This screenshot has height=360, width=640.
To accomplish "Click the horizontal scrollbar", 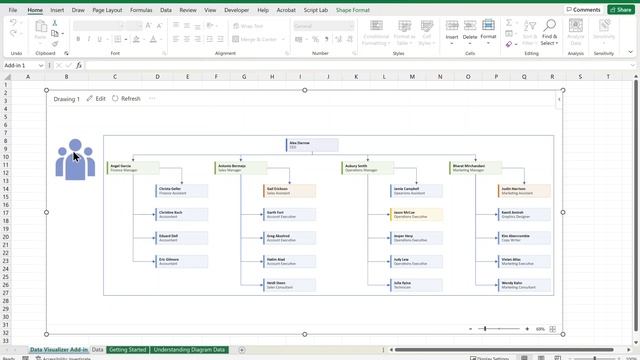I will (504, 350).
